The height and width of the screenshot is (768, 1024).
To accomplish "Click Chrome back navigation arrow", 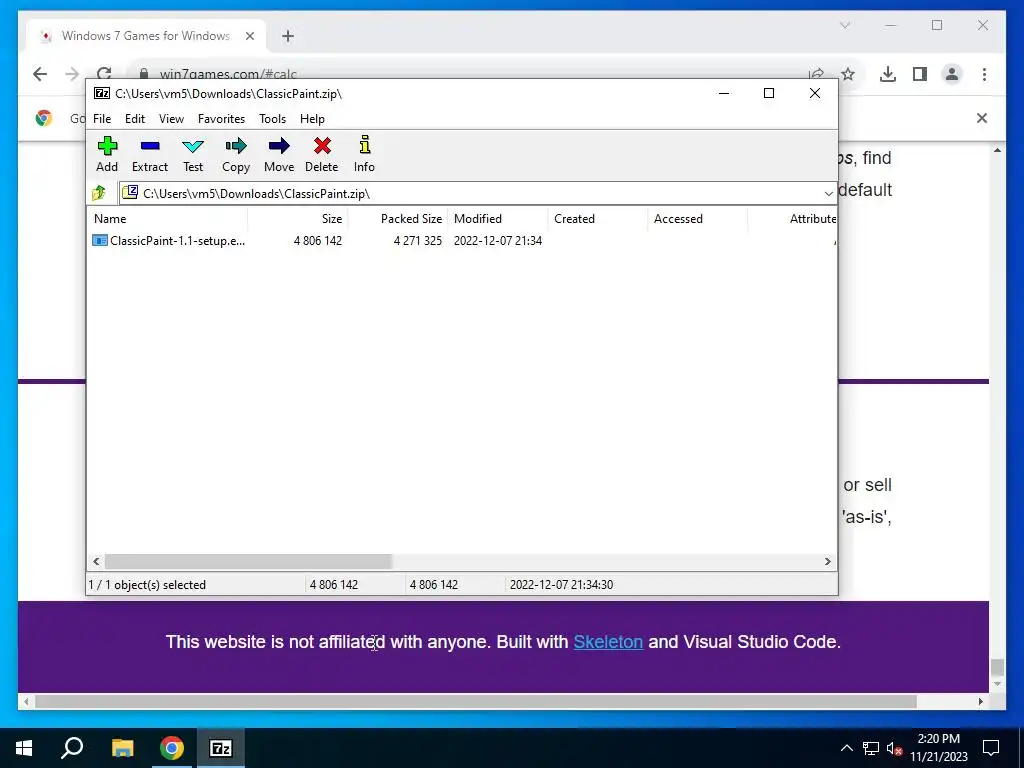I will [40, 74].
